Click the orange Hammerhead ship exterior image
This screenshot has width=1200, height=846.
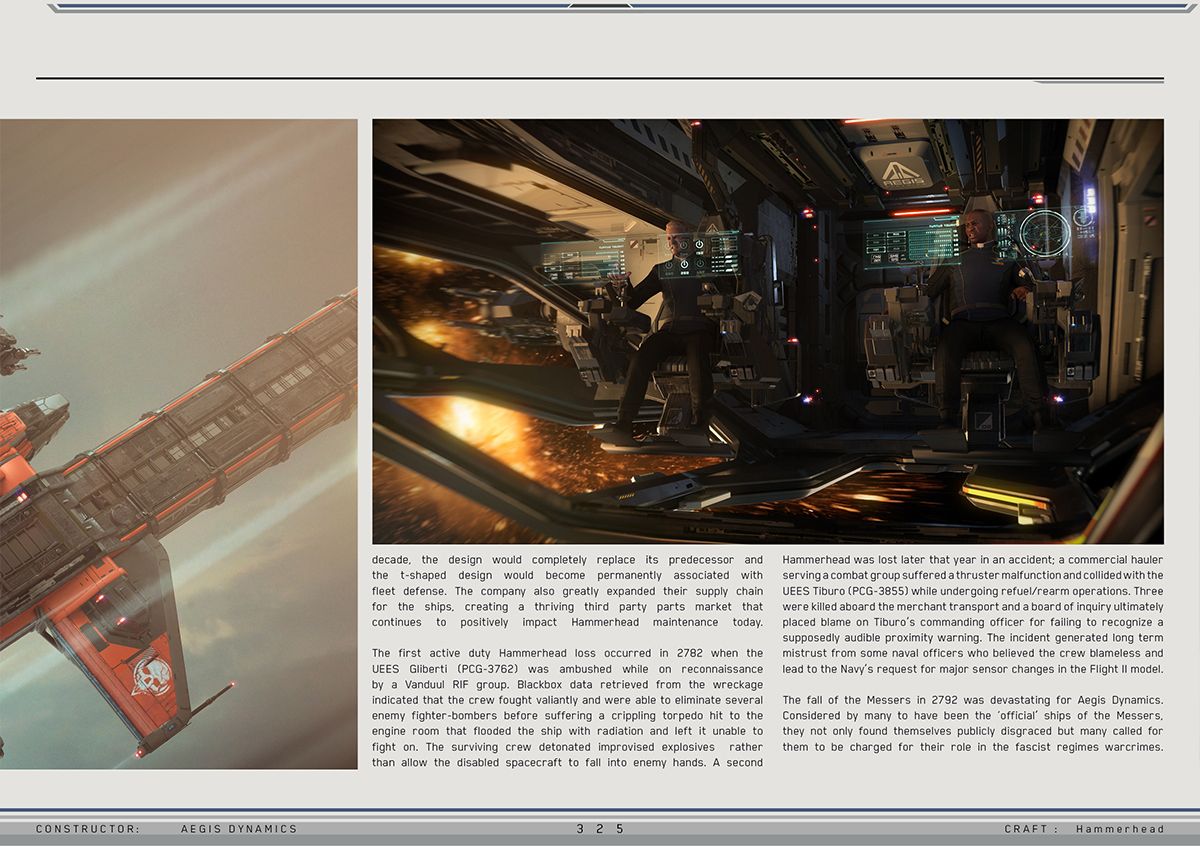(x=178, y=444)
